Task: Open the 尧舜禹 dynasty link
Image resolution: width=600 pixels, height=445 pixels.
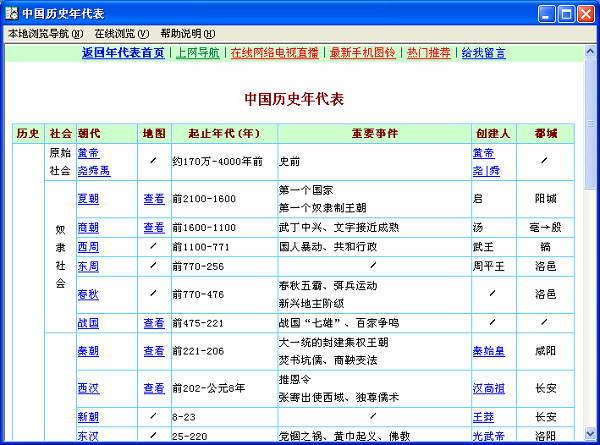Action: 94,171
